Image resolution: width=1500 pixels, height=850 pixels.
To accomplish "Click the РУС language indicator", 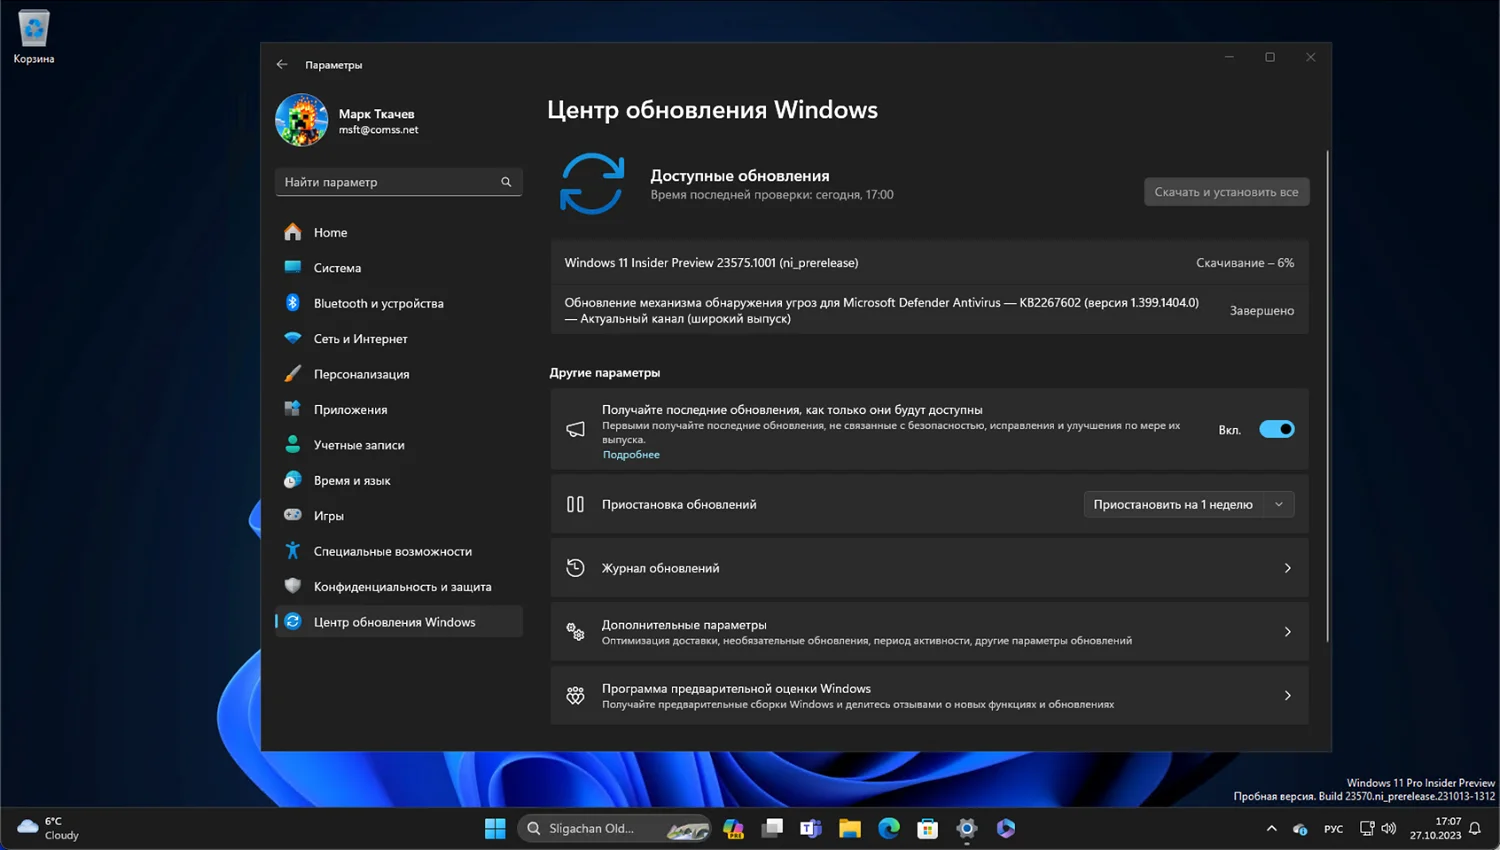I will (x=1334, y=829).
